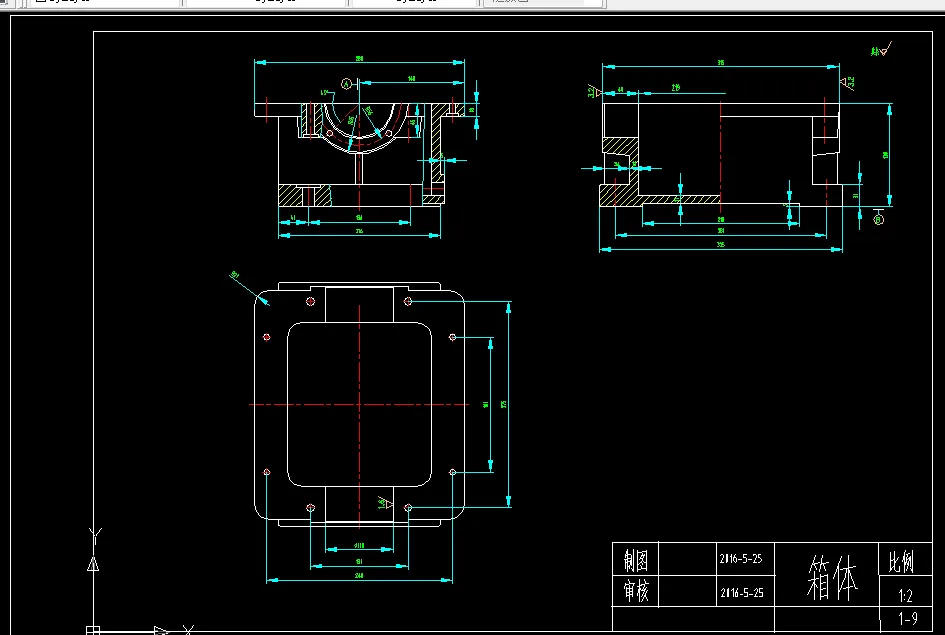The height and width of the screenshot is (635, 945).
Task: Pick the circled datum marker B
Action: [x=878, y=220]
